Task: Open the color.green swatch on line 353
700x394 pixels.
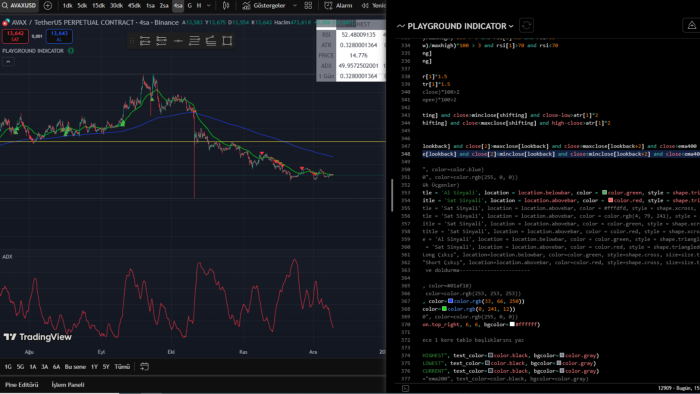Action: point(604,193)
